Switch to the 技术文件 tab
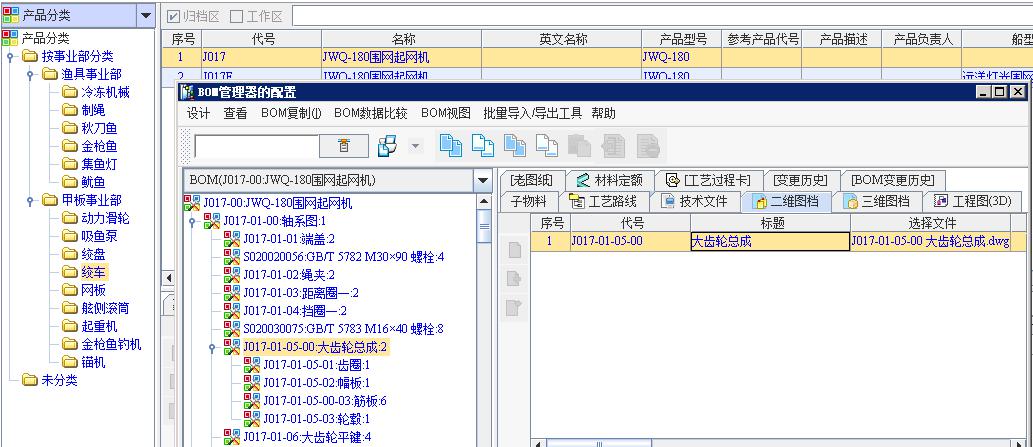Viewport: 1033px width, 447px height. [x=695, y=201]
